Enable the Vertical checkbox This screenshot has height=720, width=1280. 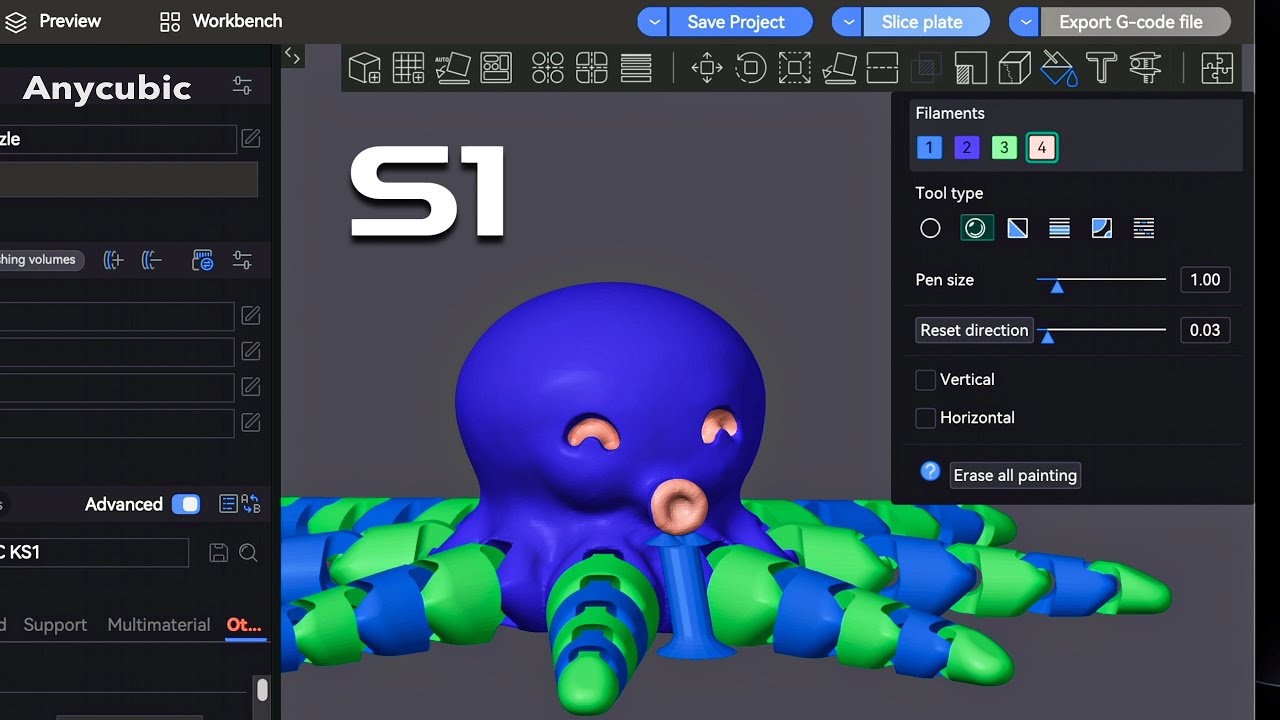(926, 380)
